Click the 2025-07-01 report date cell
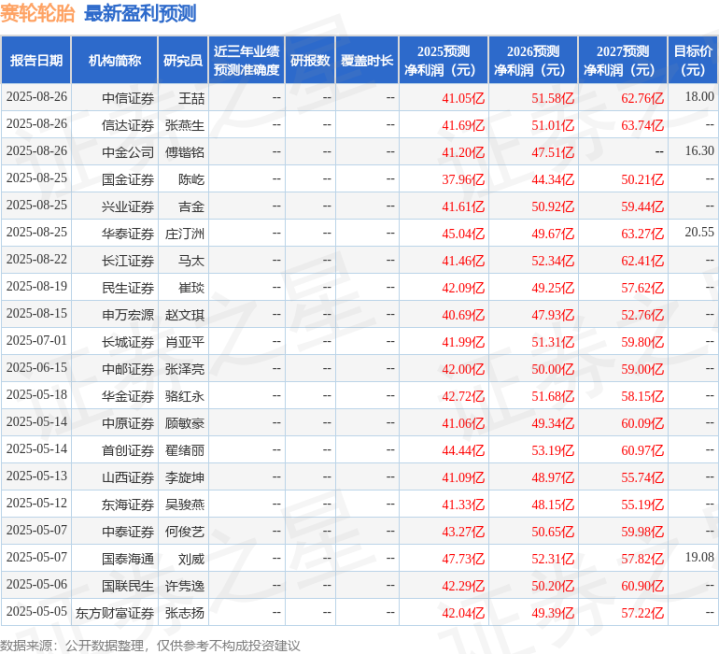719x654 pixels. coord(37,340)
